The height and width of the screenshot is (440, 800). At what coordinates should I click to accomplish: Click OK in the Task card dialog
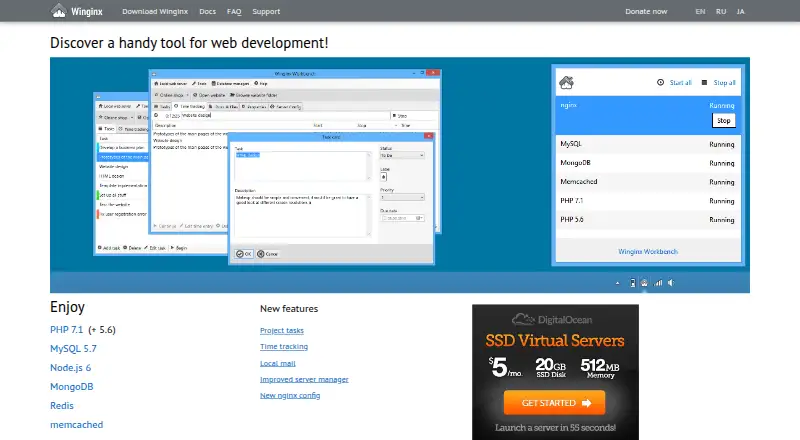point(244,254)
